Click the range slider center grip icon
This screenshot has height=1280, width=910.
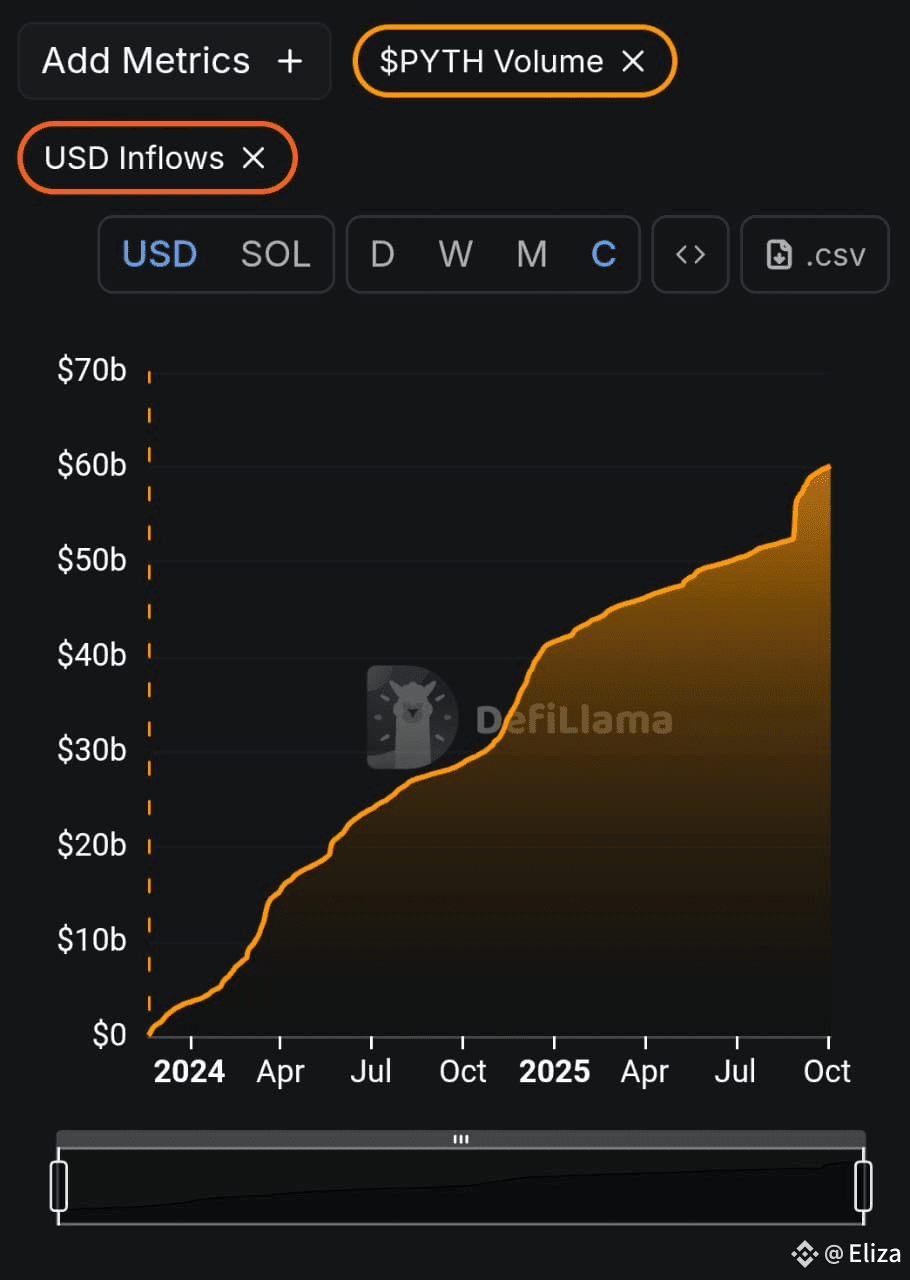coord(461,1138)
